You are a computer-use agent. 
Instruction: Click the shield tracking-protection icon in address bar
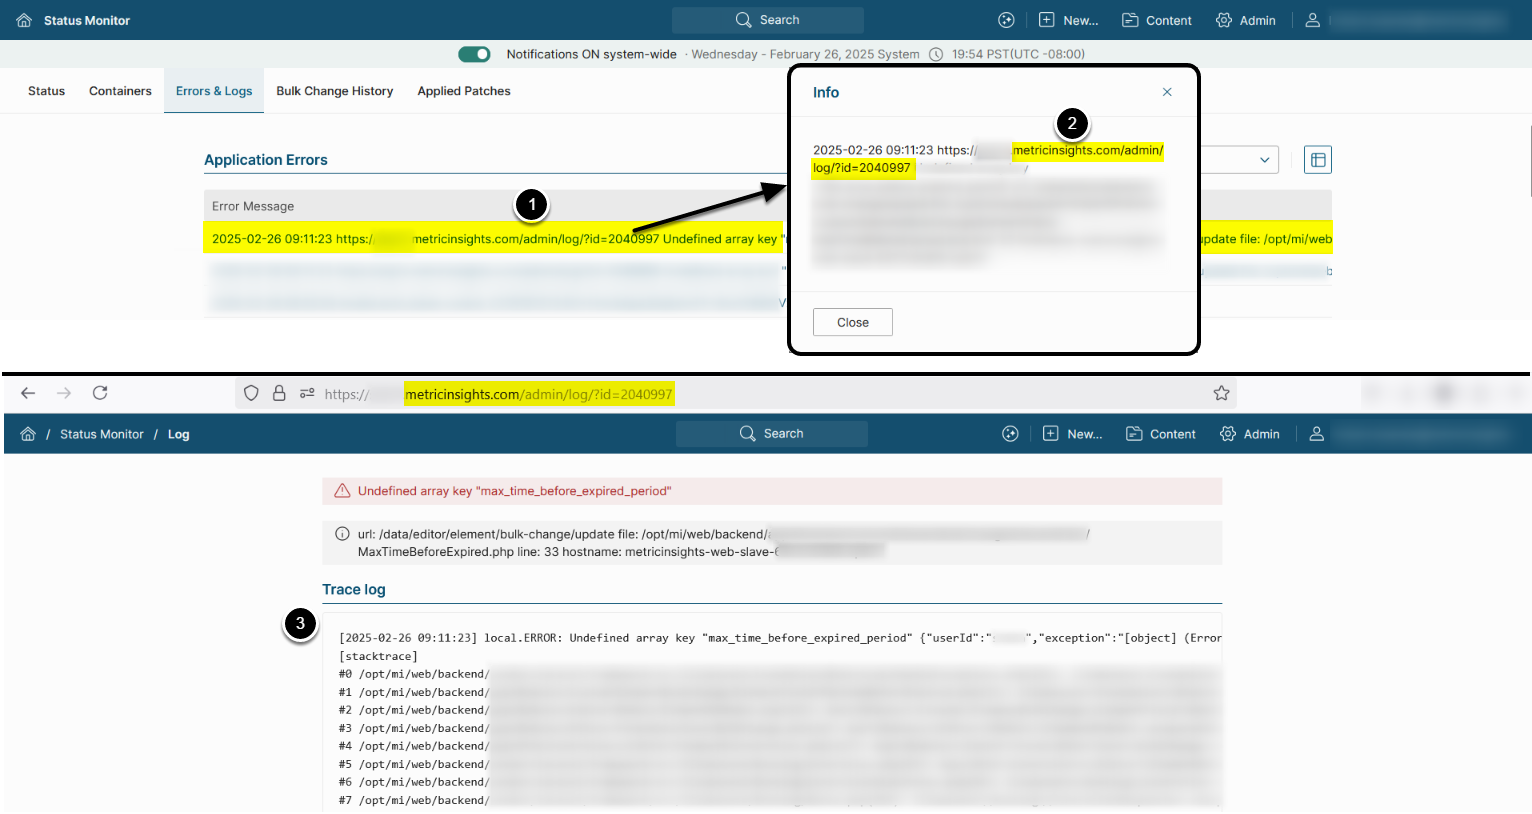coord(251,394)
